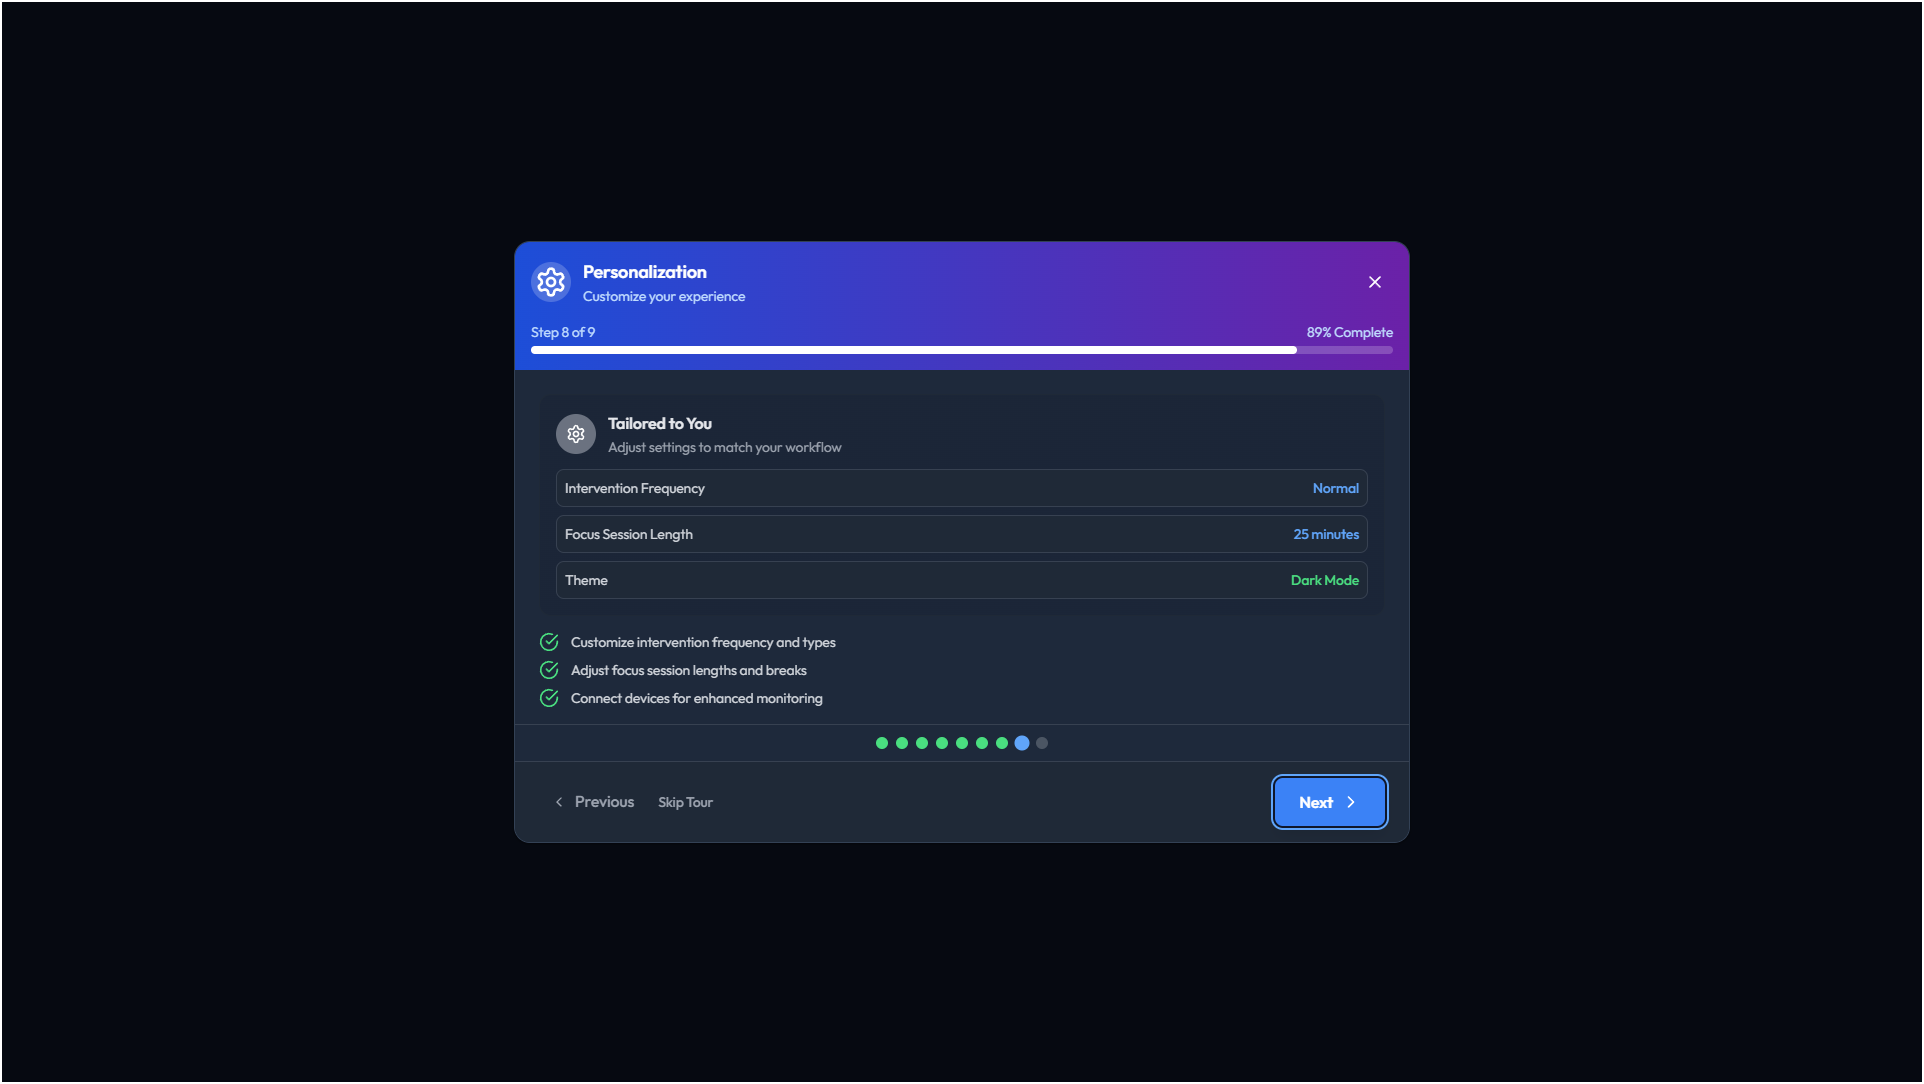Image resolution: width=1924 pixels, height=1084 pixels.
Task: Click the tour progress bar
Action: [x=960, y=350]
